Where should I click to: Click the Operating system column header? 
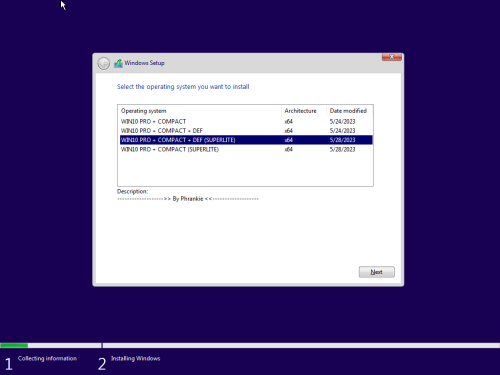[200, 111]
